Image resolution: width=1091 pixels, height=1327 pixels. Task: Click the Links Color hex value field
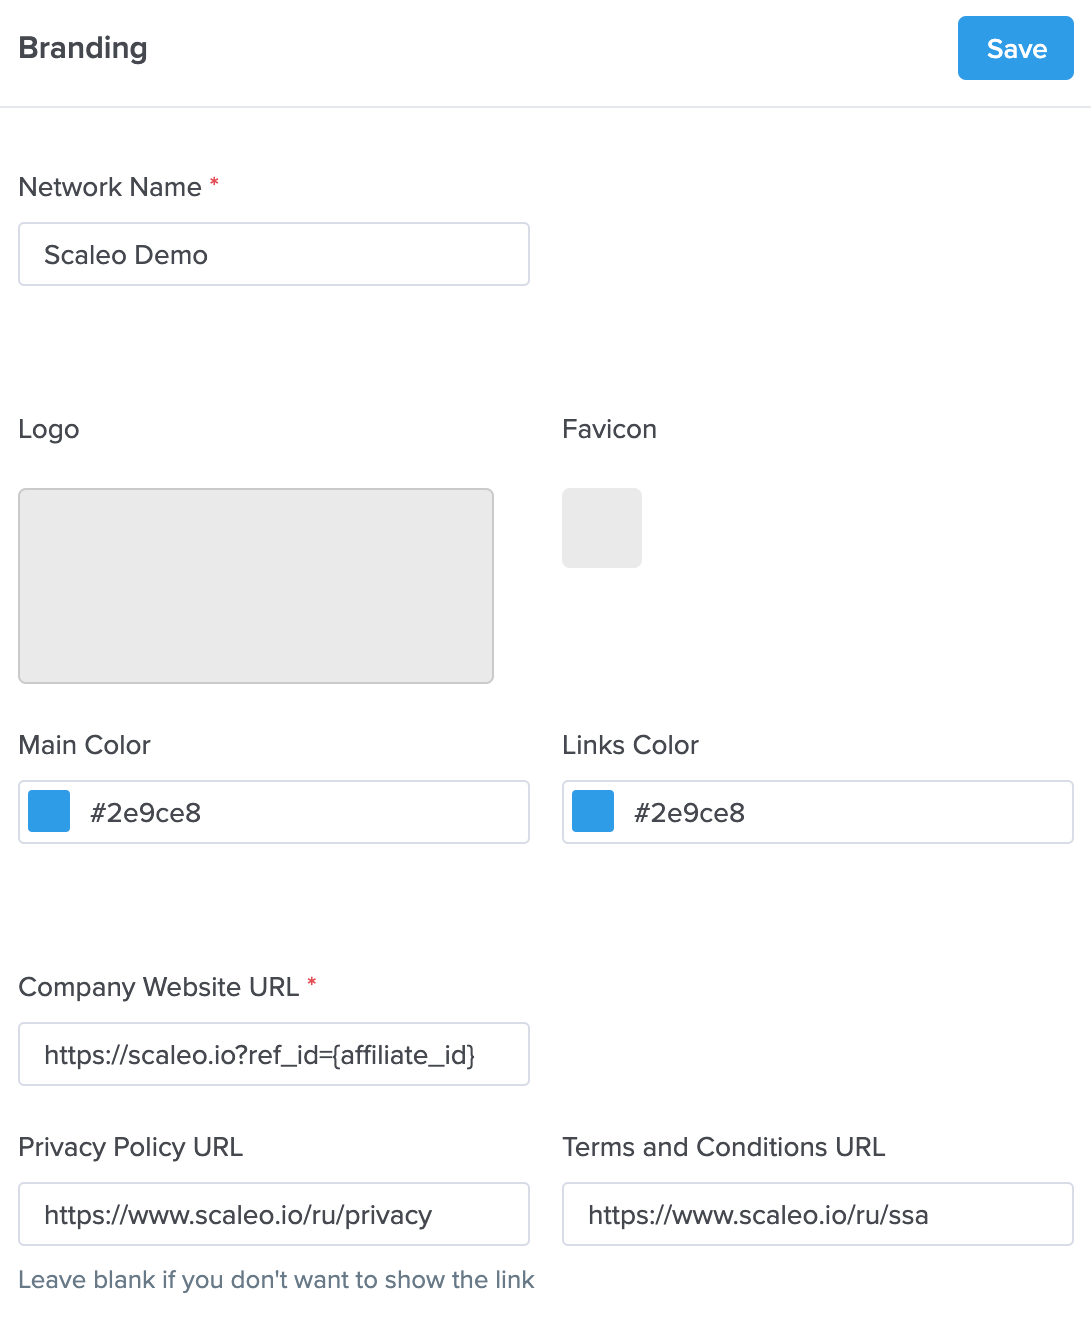pos(850,812)
